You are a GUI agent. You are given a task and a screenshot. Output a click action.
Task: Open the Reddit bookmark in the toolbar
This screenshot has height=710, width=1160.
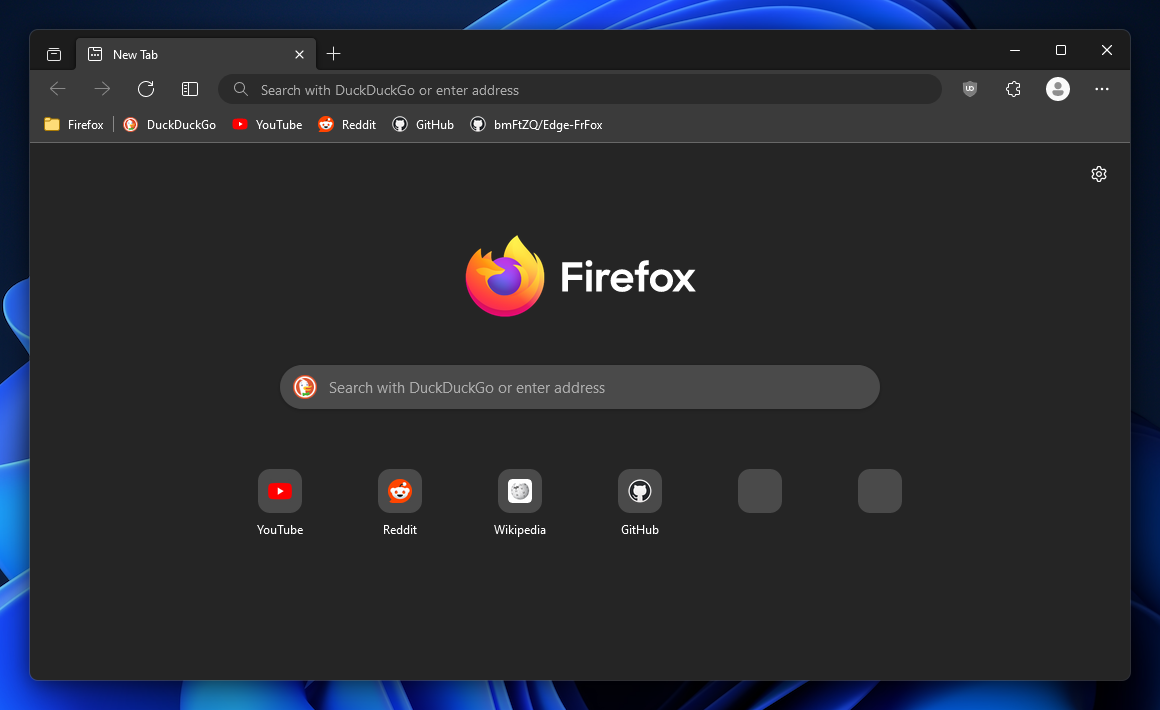[347, 124]
